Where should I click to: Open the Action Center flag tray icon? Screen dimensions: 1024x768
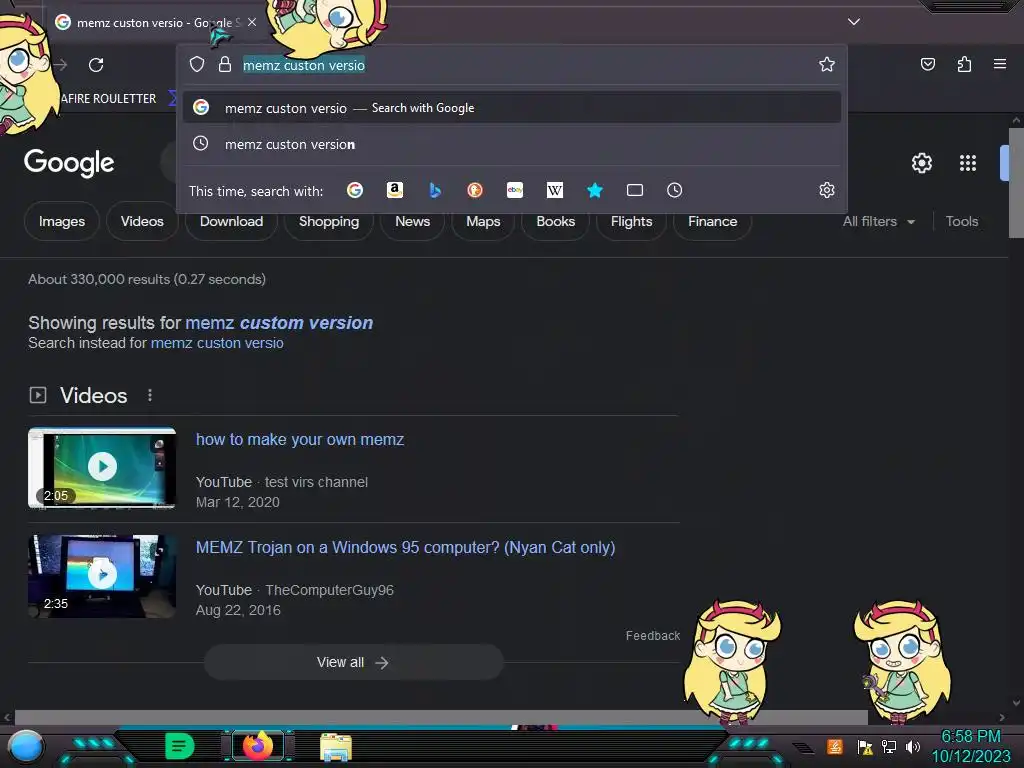[865, 746]
